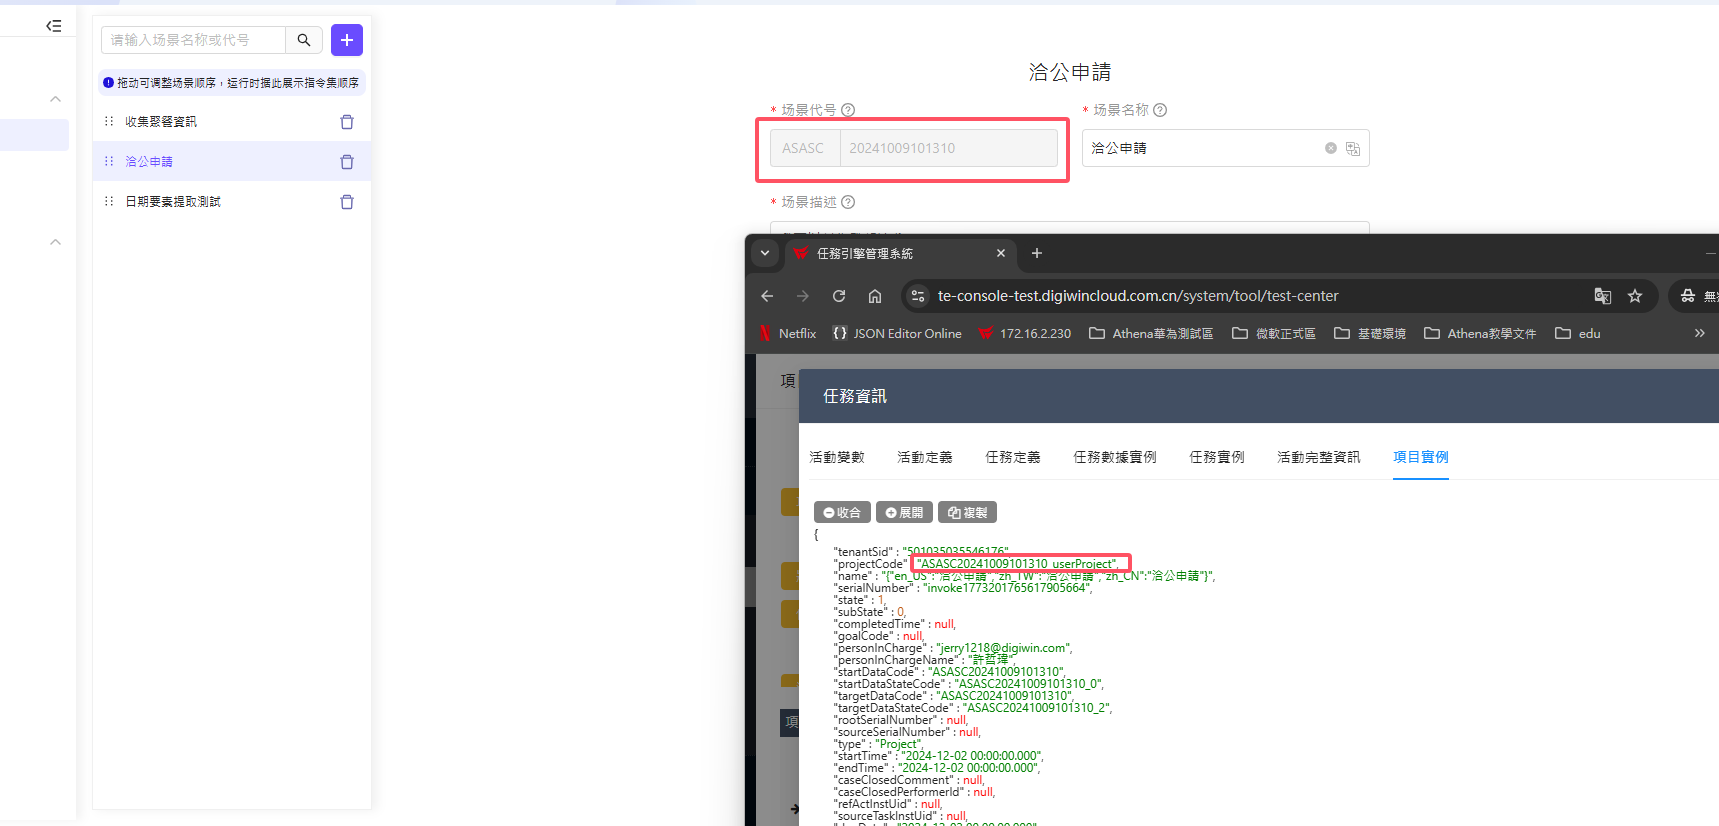The width and height of the screenshot is (1719, 826).
Task: Open browser home page
Action: click(875, 296)
